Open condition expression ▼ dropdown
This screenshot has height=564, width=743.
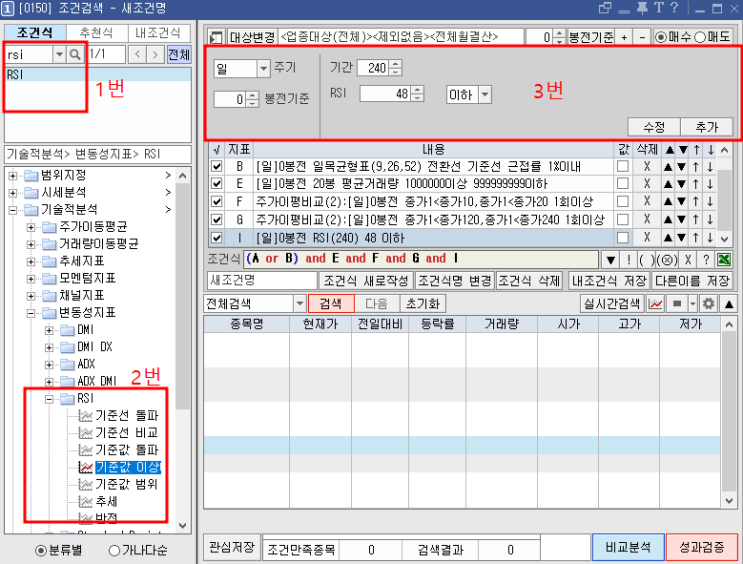coord(611,260)
